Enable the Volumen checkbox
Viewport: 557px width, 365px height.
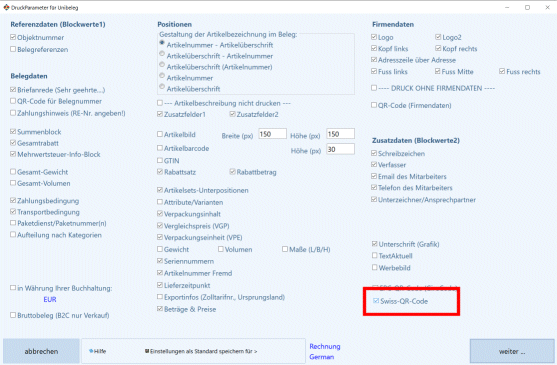(221, 249)
